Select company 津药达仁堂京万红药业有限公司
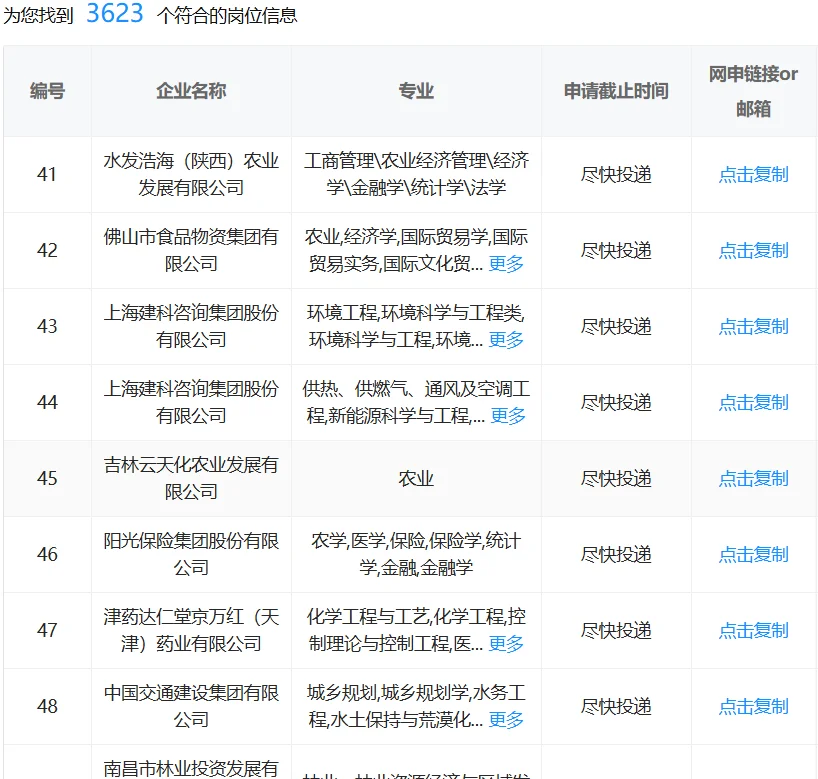818x779 pixels. click(191, 630)
